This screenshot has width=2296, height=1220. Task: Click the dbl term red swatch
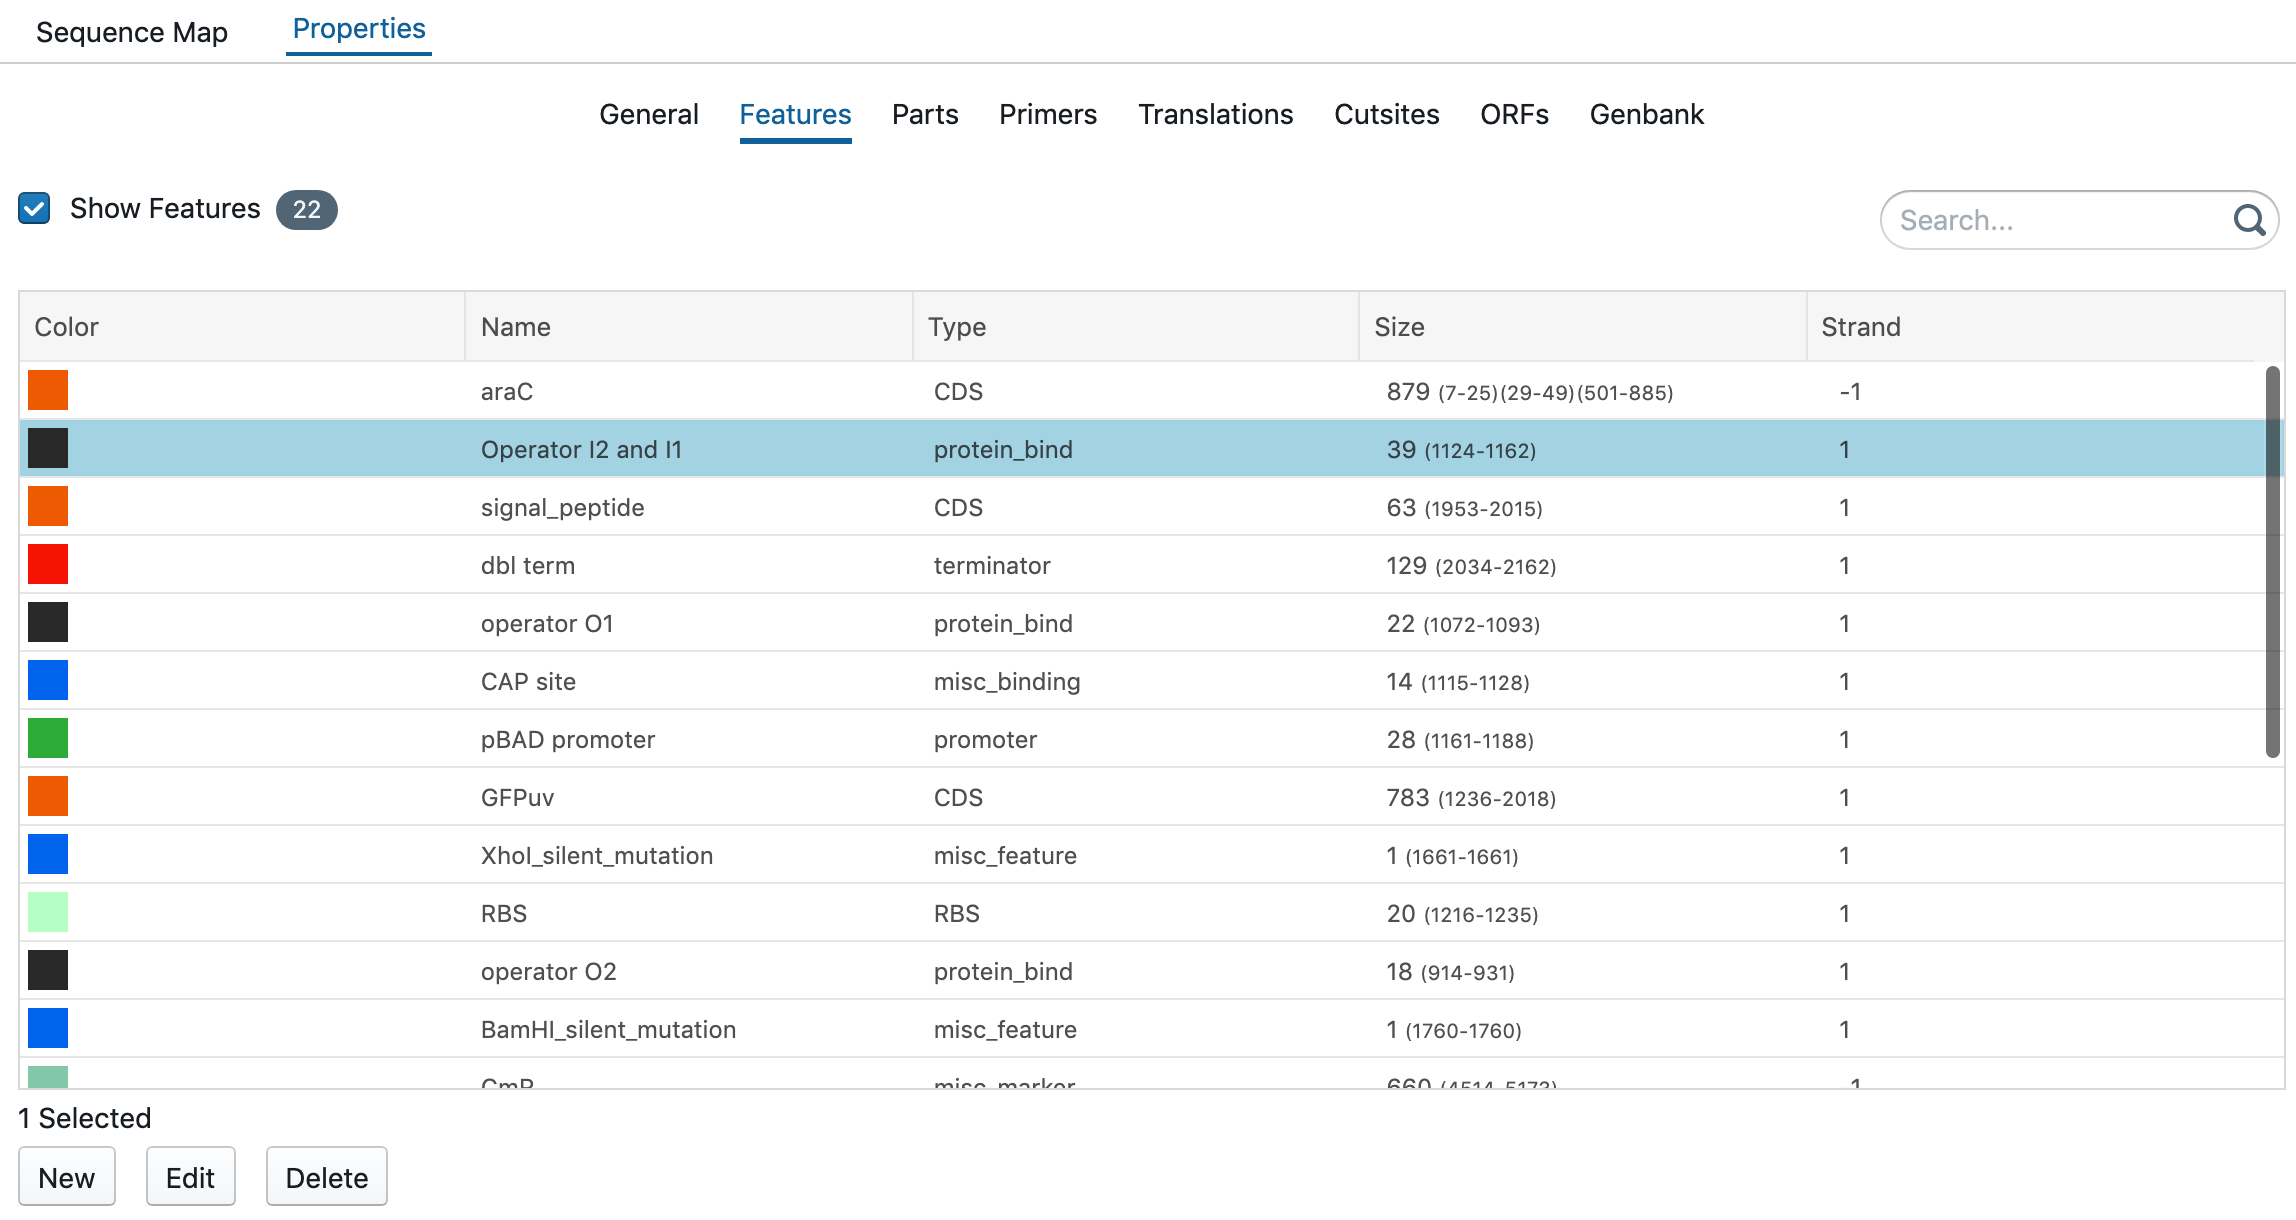click(x=48, y=564)
